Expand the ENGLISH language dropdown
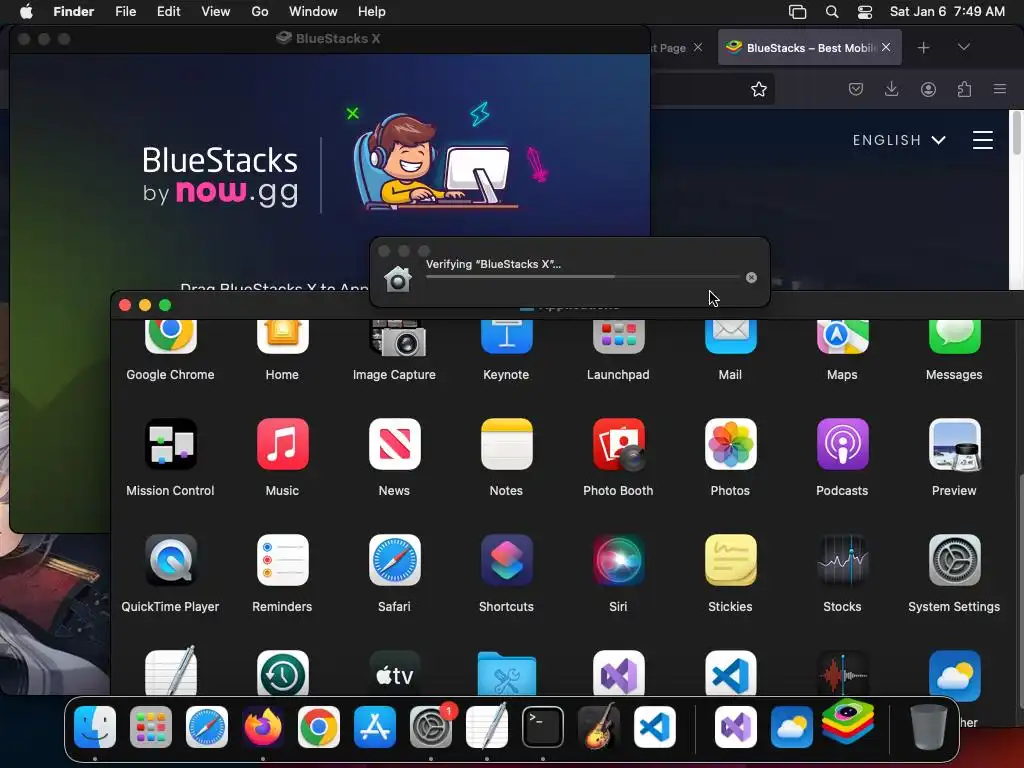 [899, 140]
